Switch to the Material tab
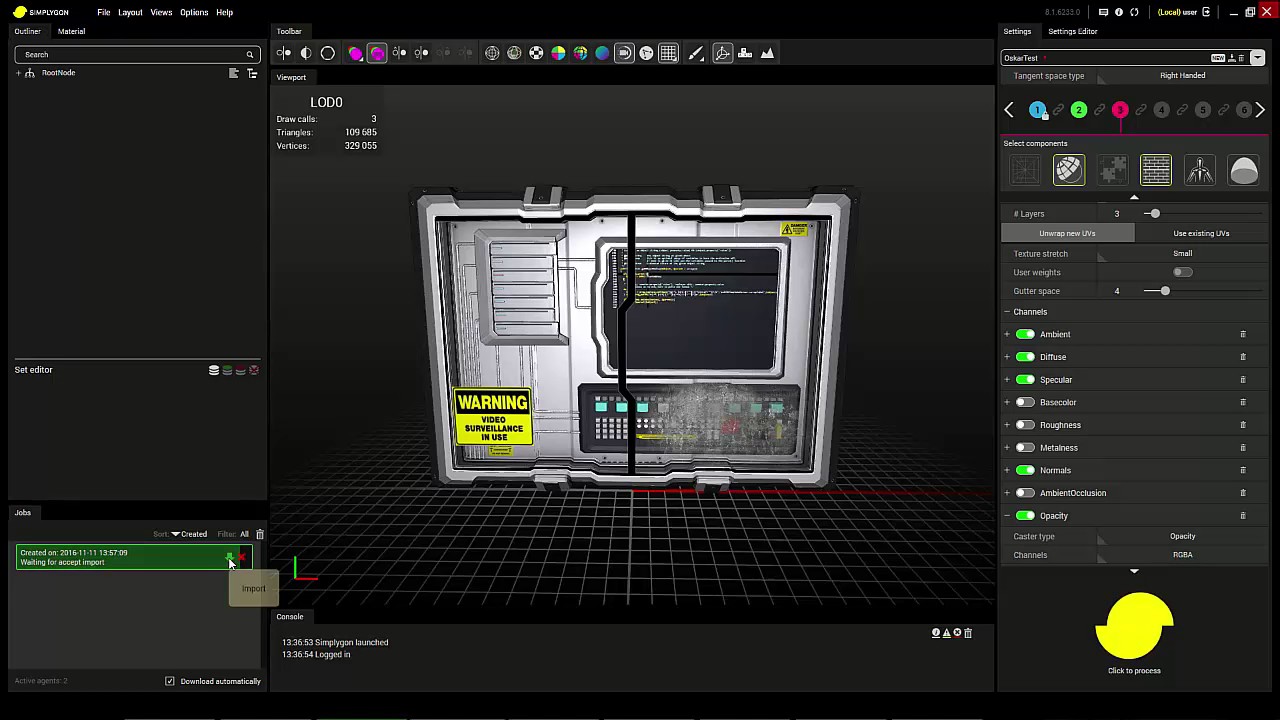The image size is (1280, 720). pos(71,32)
